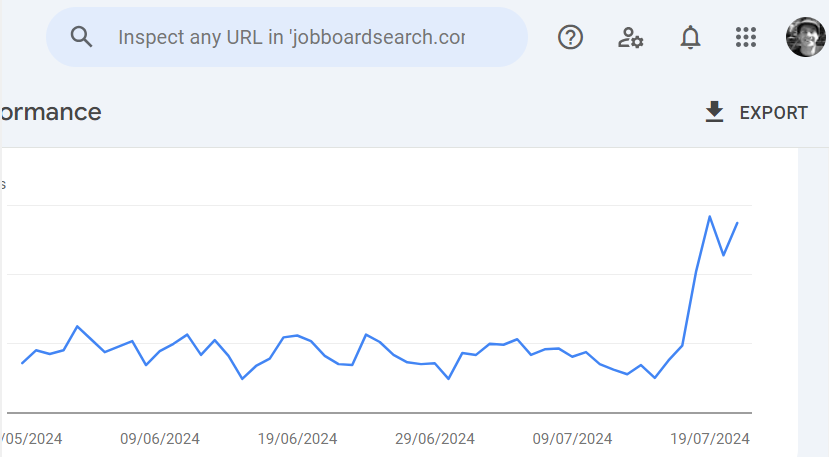The image size is (829, 457).
Task: Click the last data point at chart's right end
Action: point(737,223)
